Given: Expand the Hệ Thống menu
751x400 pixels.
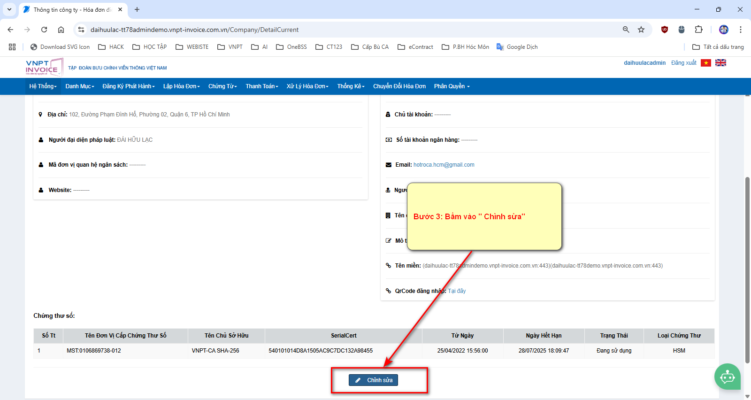Looking at the screenshot, I should 43,86.
